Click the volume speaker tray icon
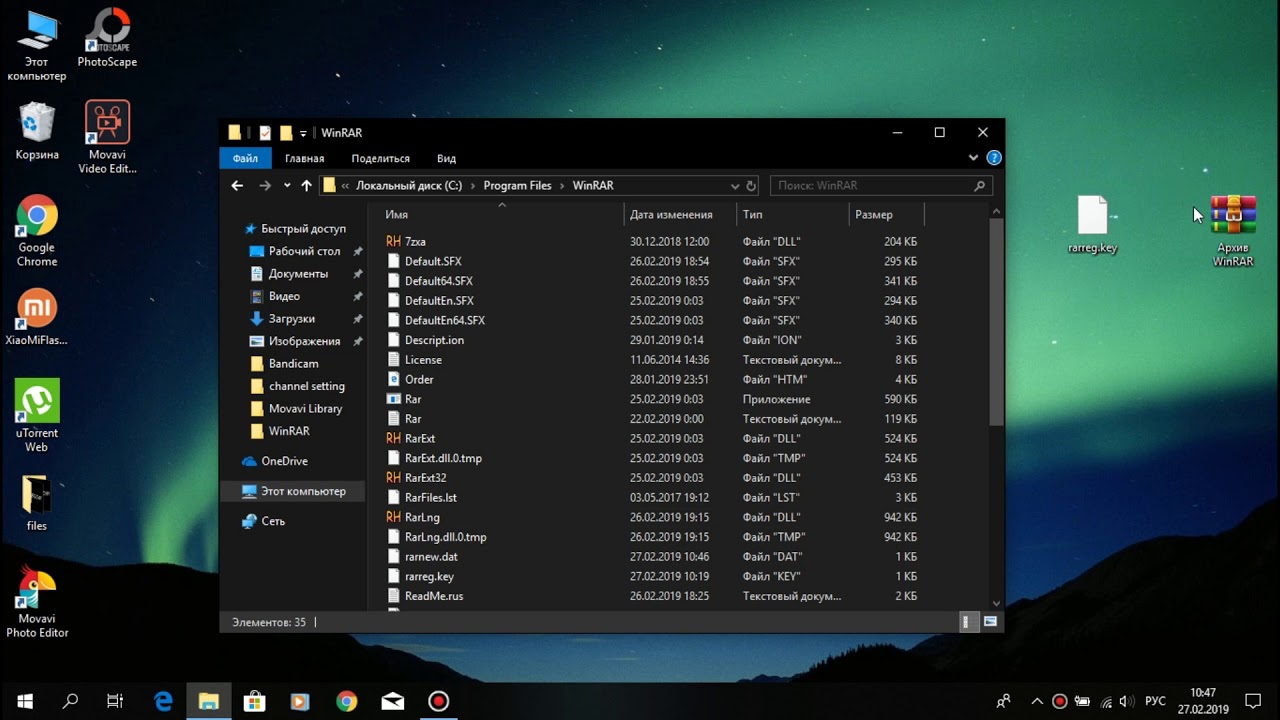 [1126, 701]
